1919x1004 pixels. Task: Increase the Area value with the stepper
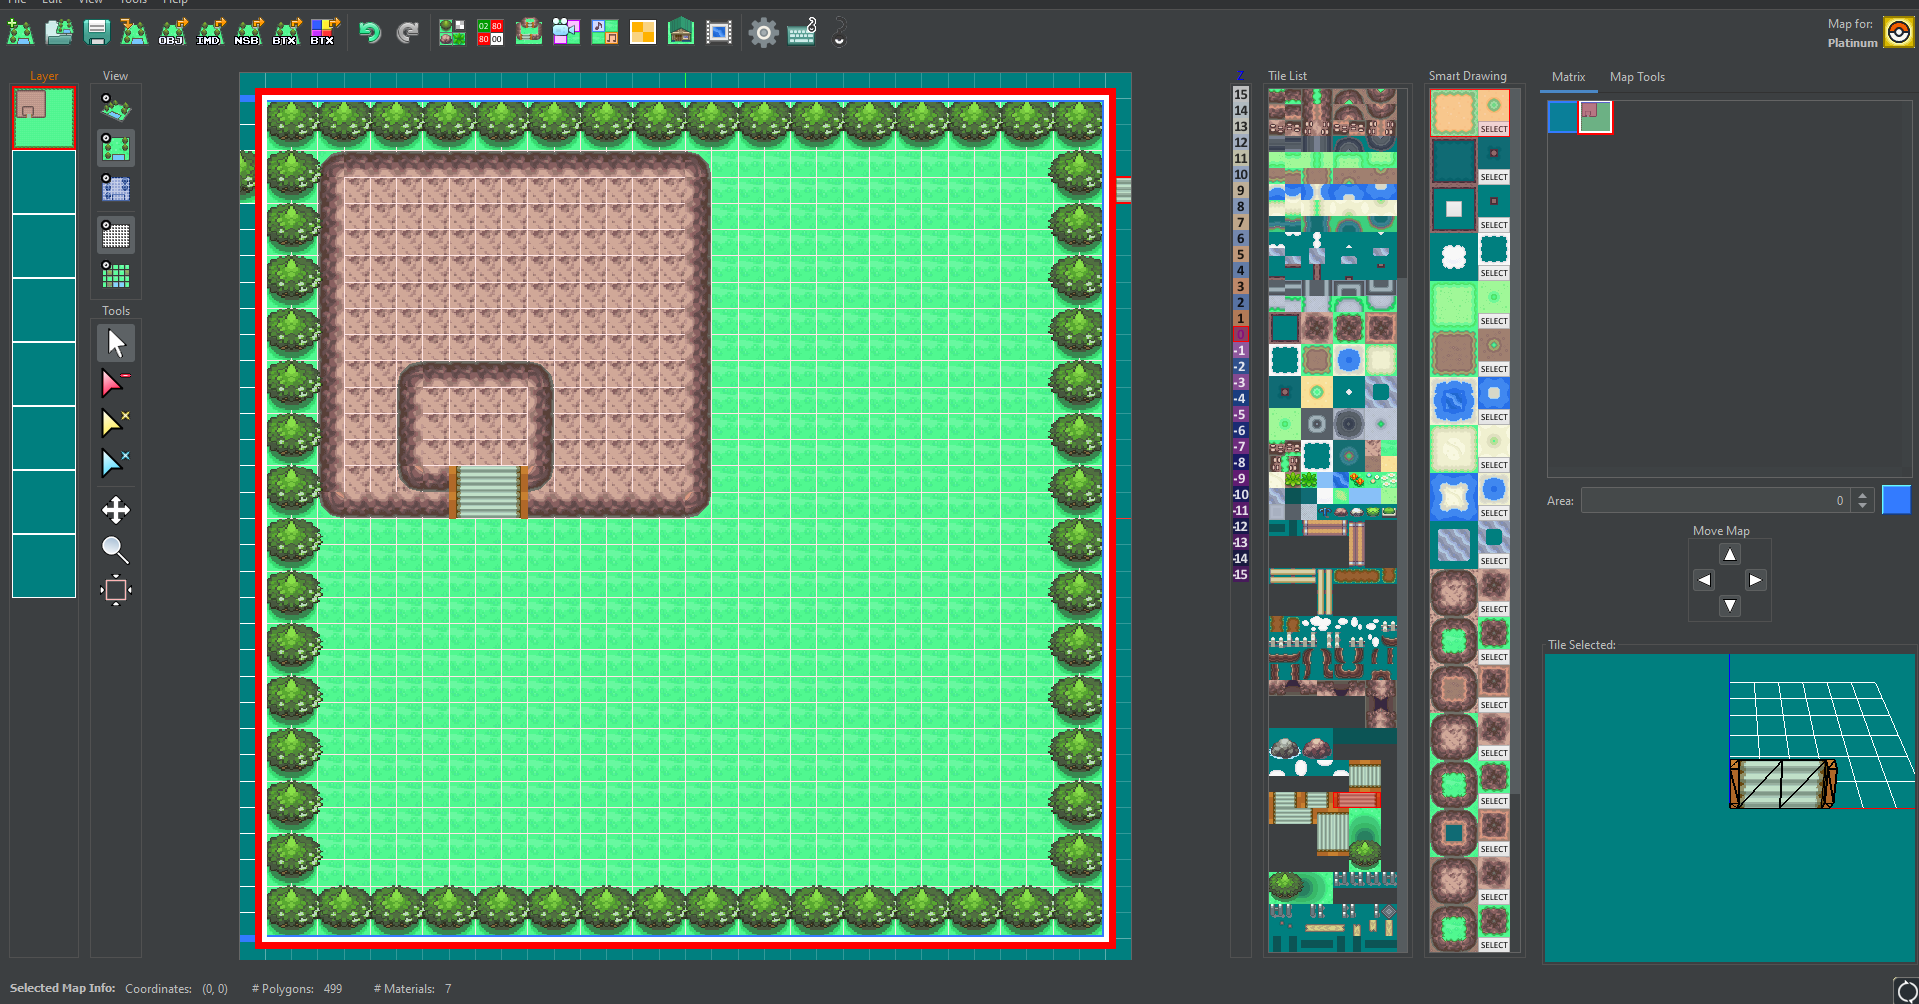point(1862,495)
